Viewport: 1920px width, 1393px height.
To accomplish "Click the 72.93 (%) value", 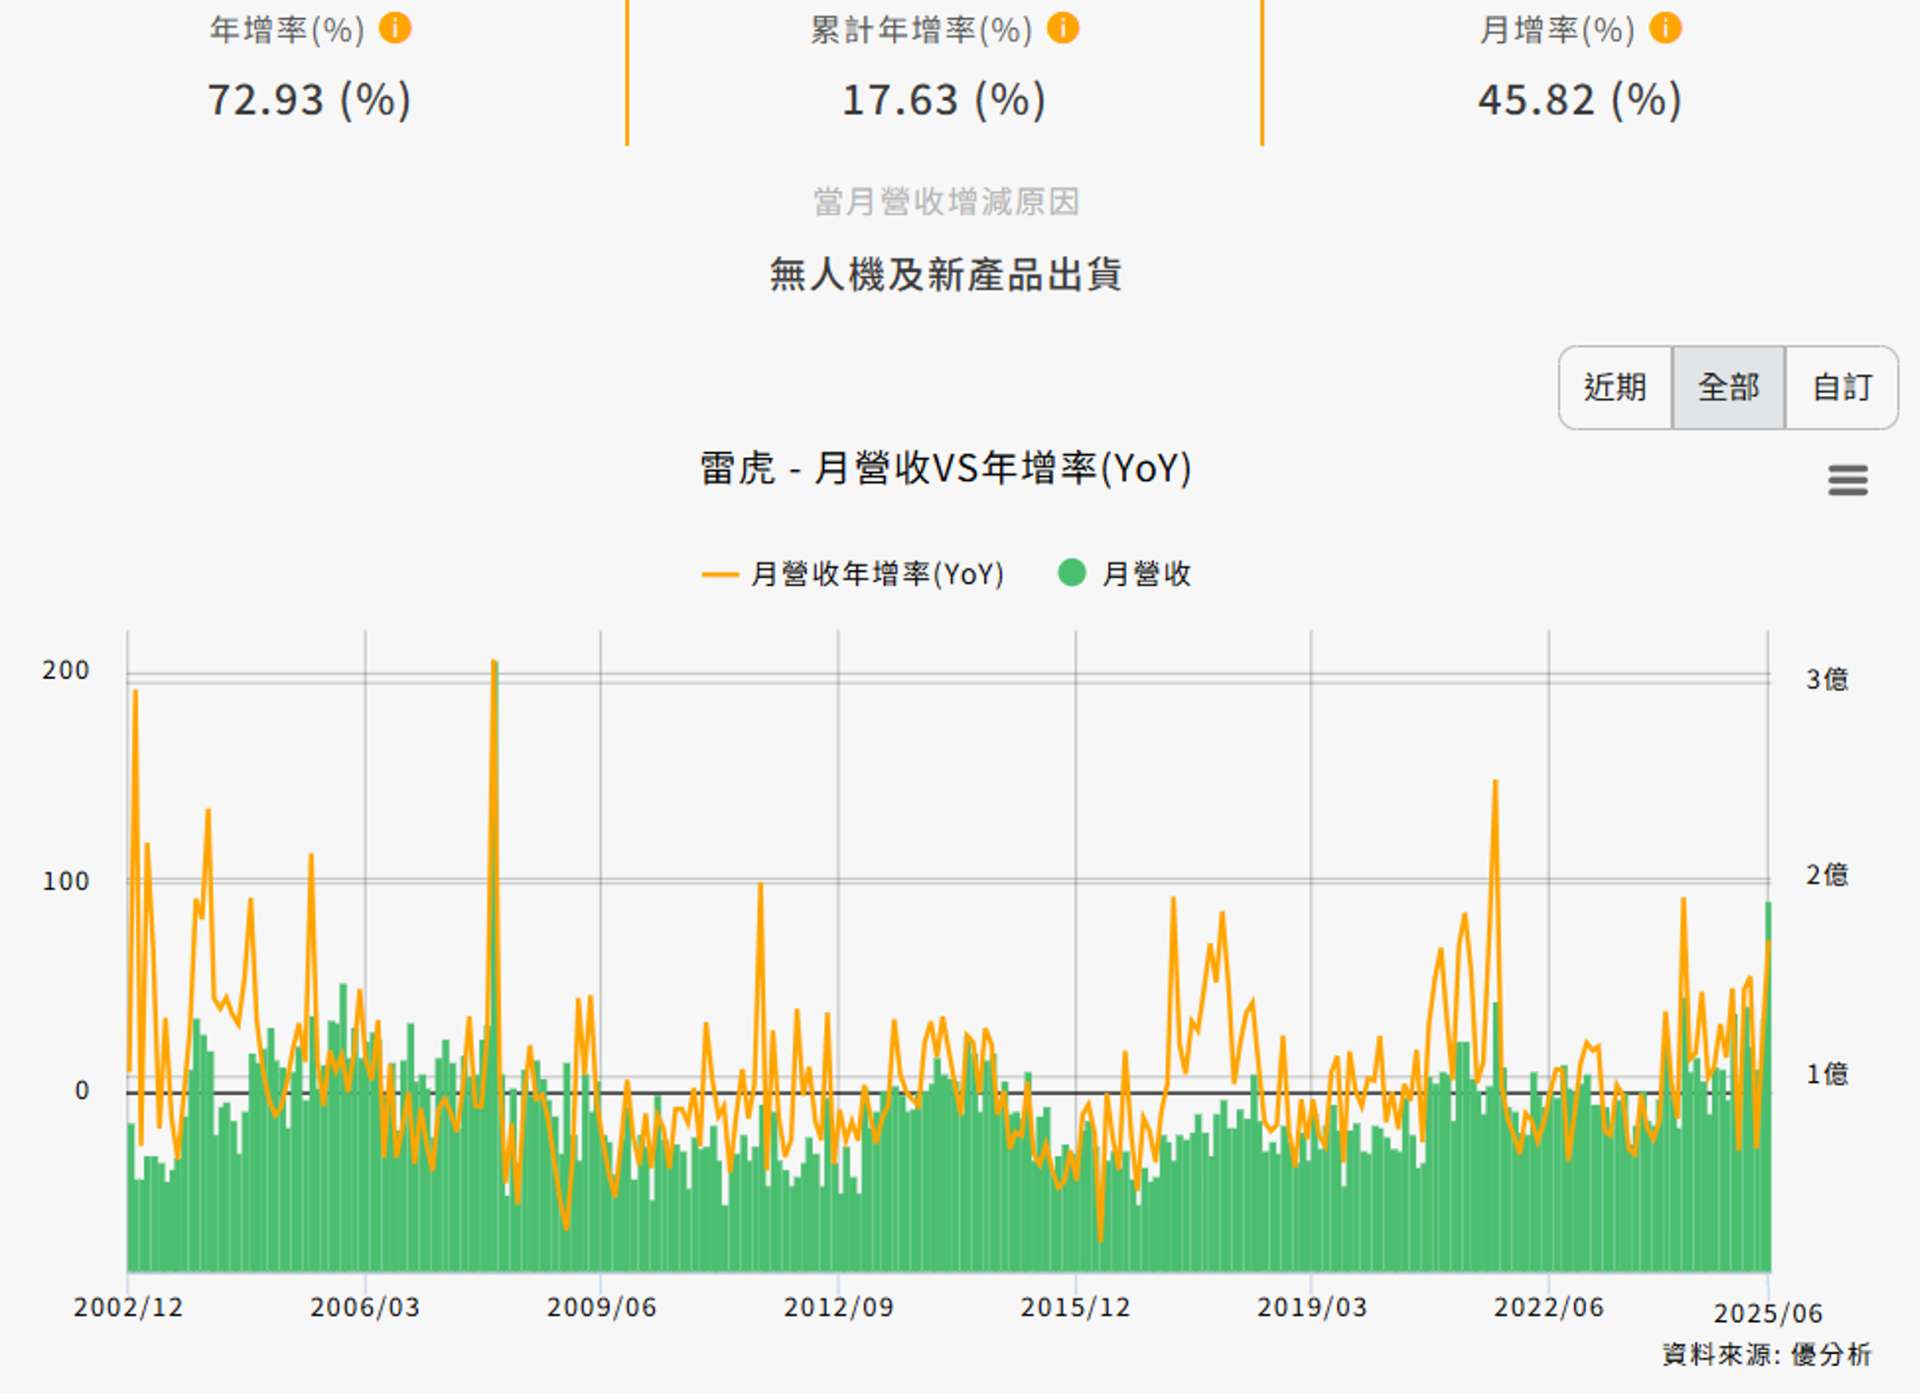I will [x=309, y=100].
